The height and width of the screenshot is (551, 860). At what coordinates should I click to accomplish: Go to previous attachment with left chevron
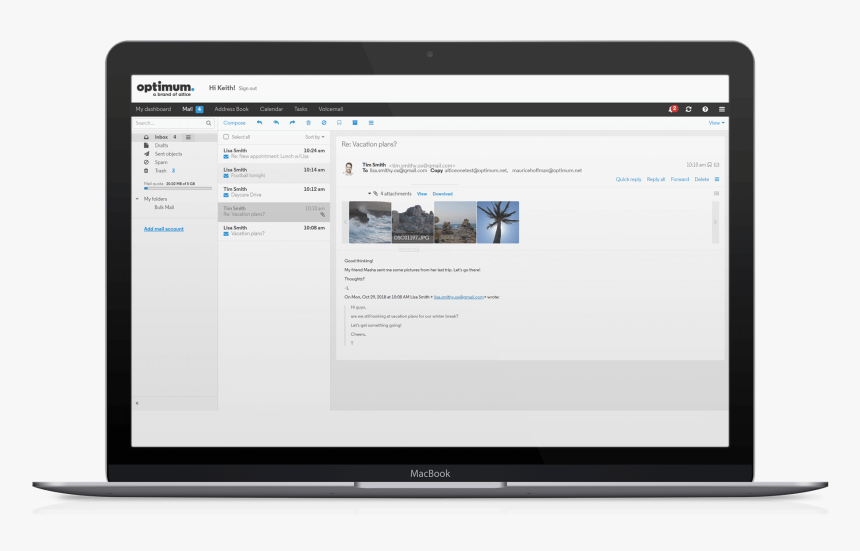345,222
